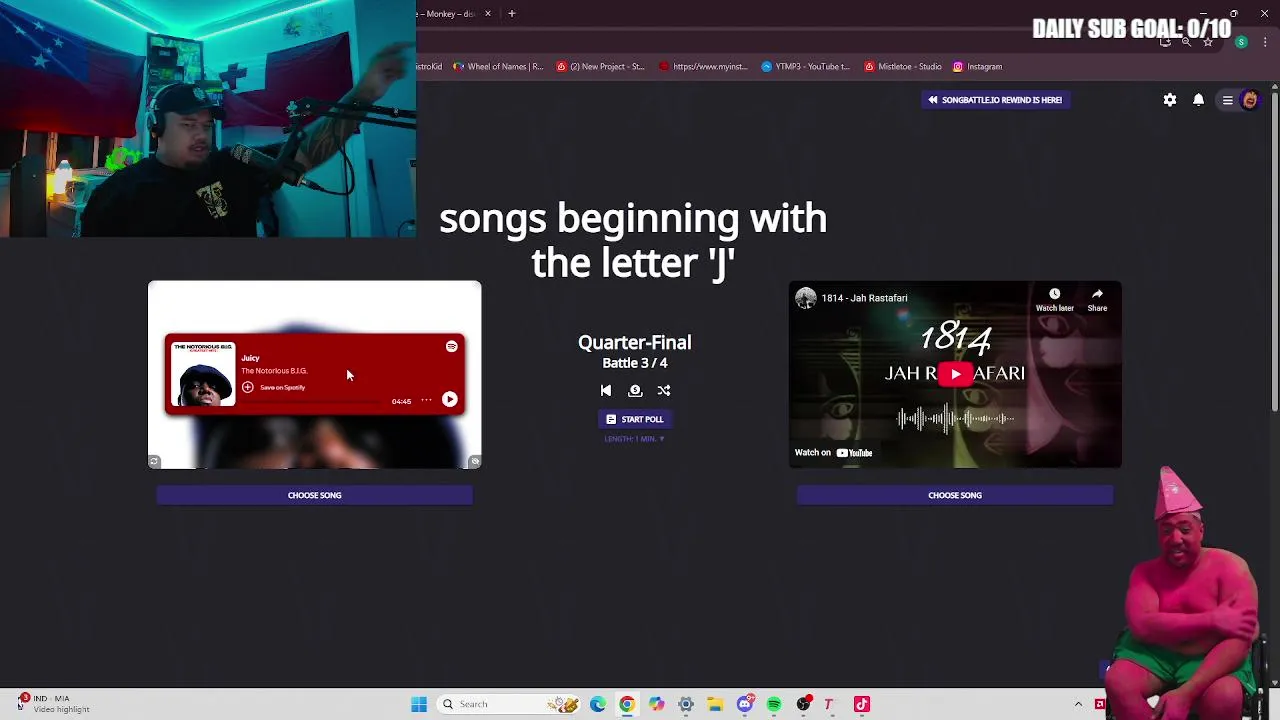Open the myinst bookmark link
The image size is (1280, 720).
(703, 67)
